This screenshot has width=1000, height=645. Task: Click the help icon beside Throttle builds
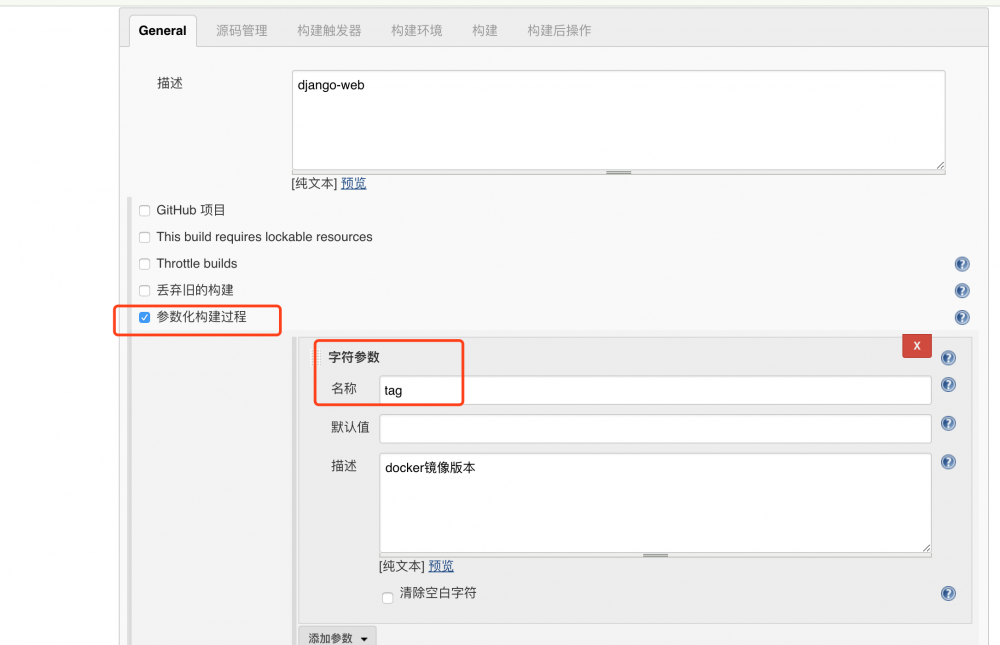click(962, 264)
